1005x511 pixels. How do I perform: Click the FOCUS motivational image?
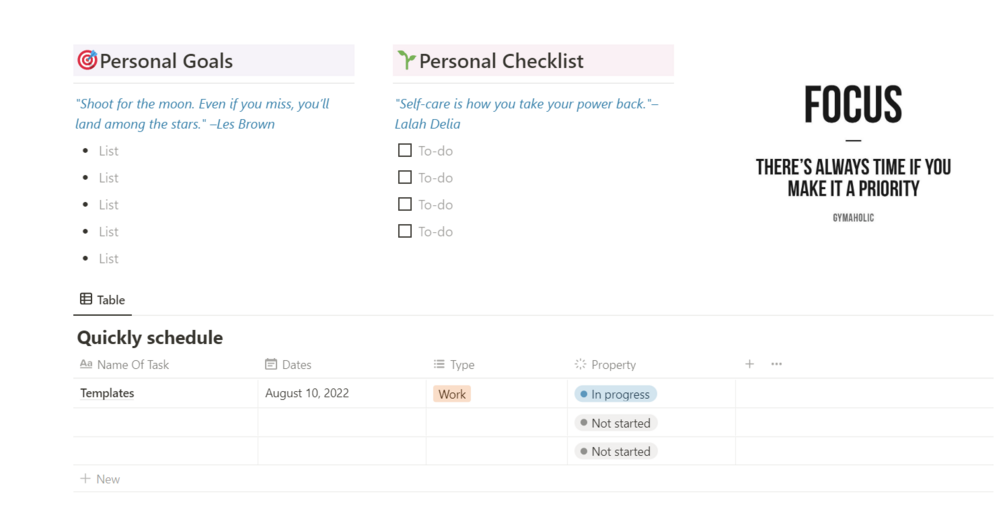pyautogui.click(x=853, y=150)
